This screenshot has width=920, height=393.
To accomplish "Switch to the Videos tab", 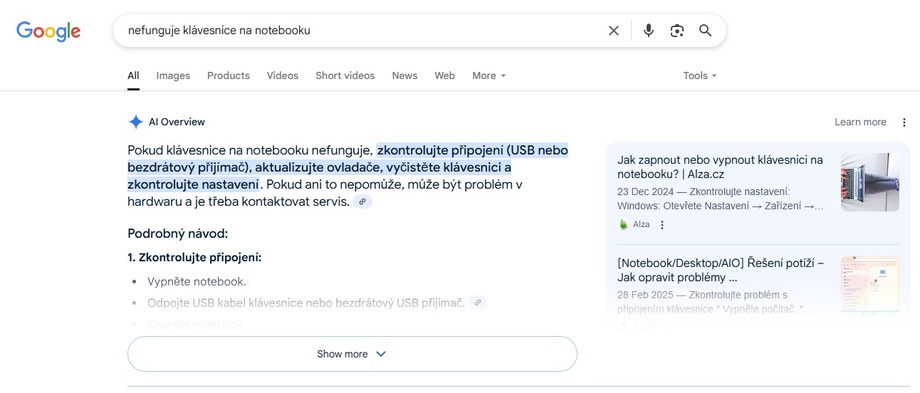I will pos(282,76).
